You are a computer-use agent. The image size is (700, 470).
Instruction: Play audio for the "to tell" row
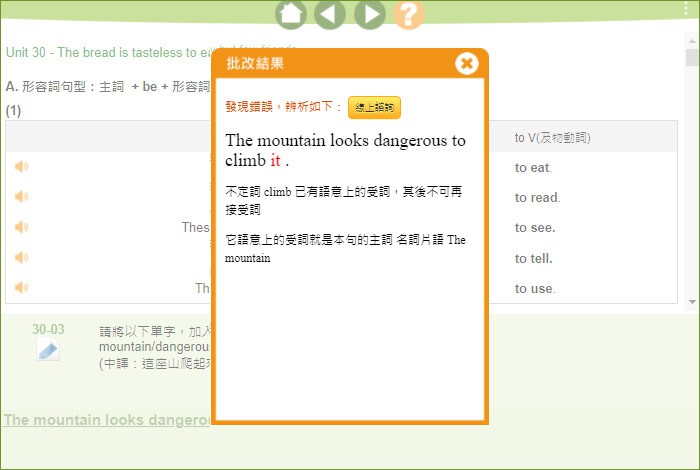click(x=21, y=258)
